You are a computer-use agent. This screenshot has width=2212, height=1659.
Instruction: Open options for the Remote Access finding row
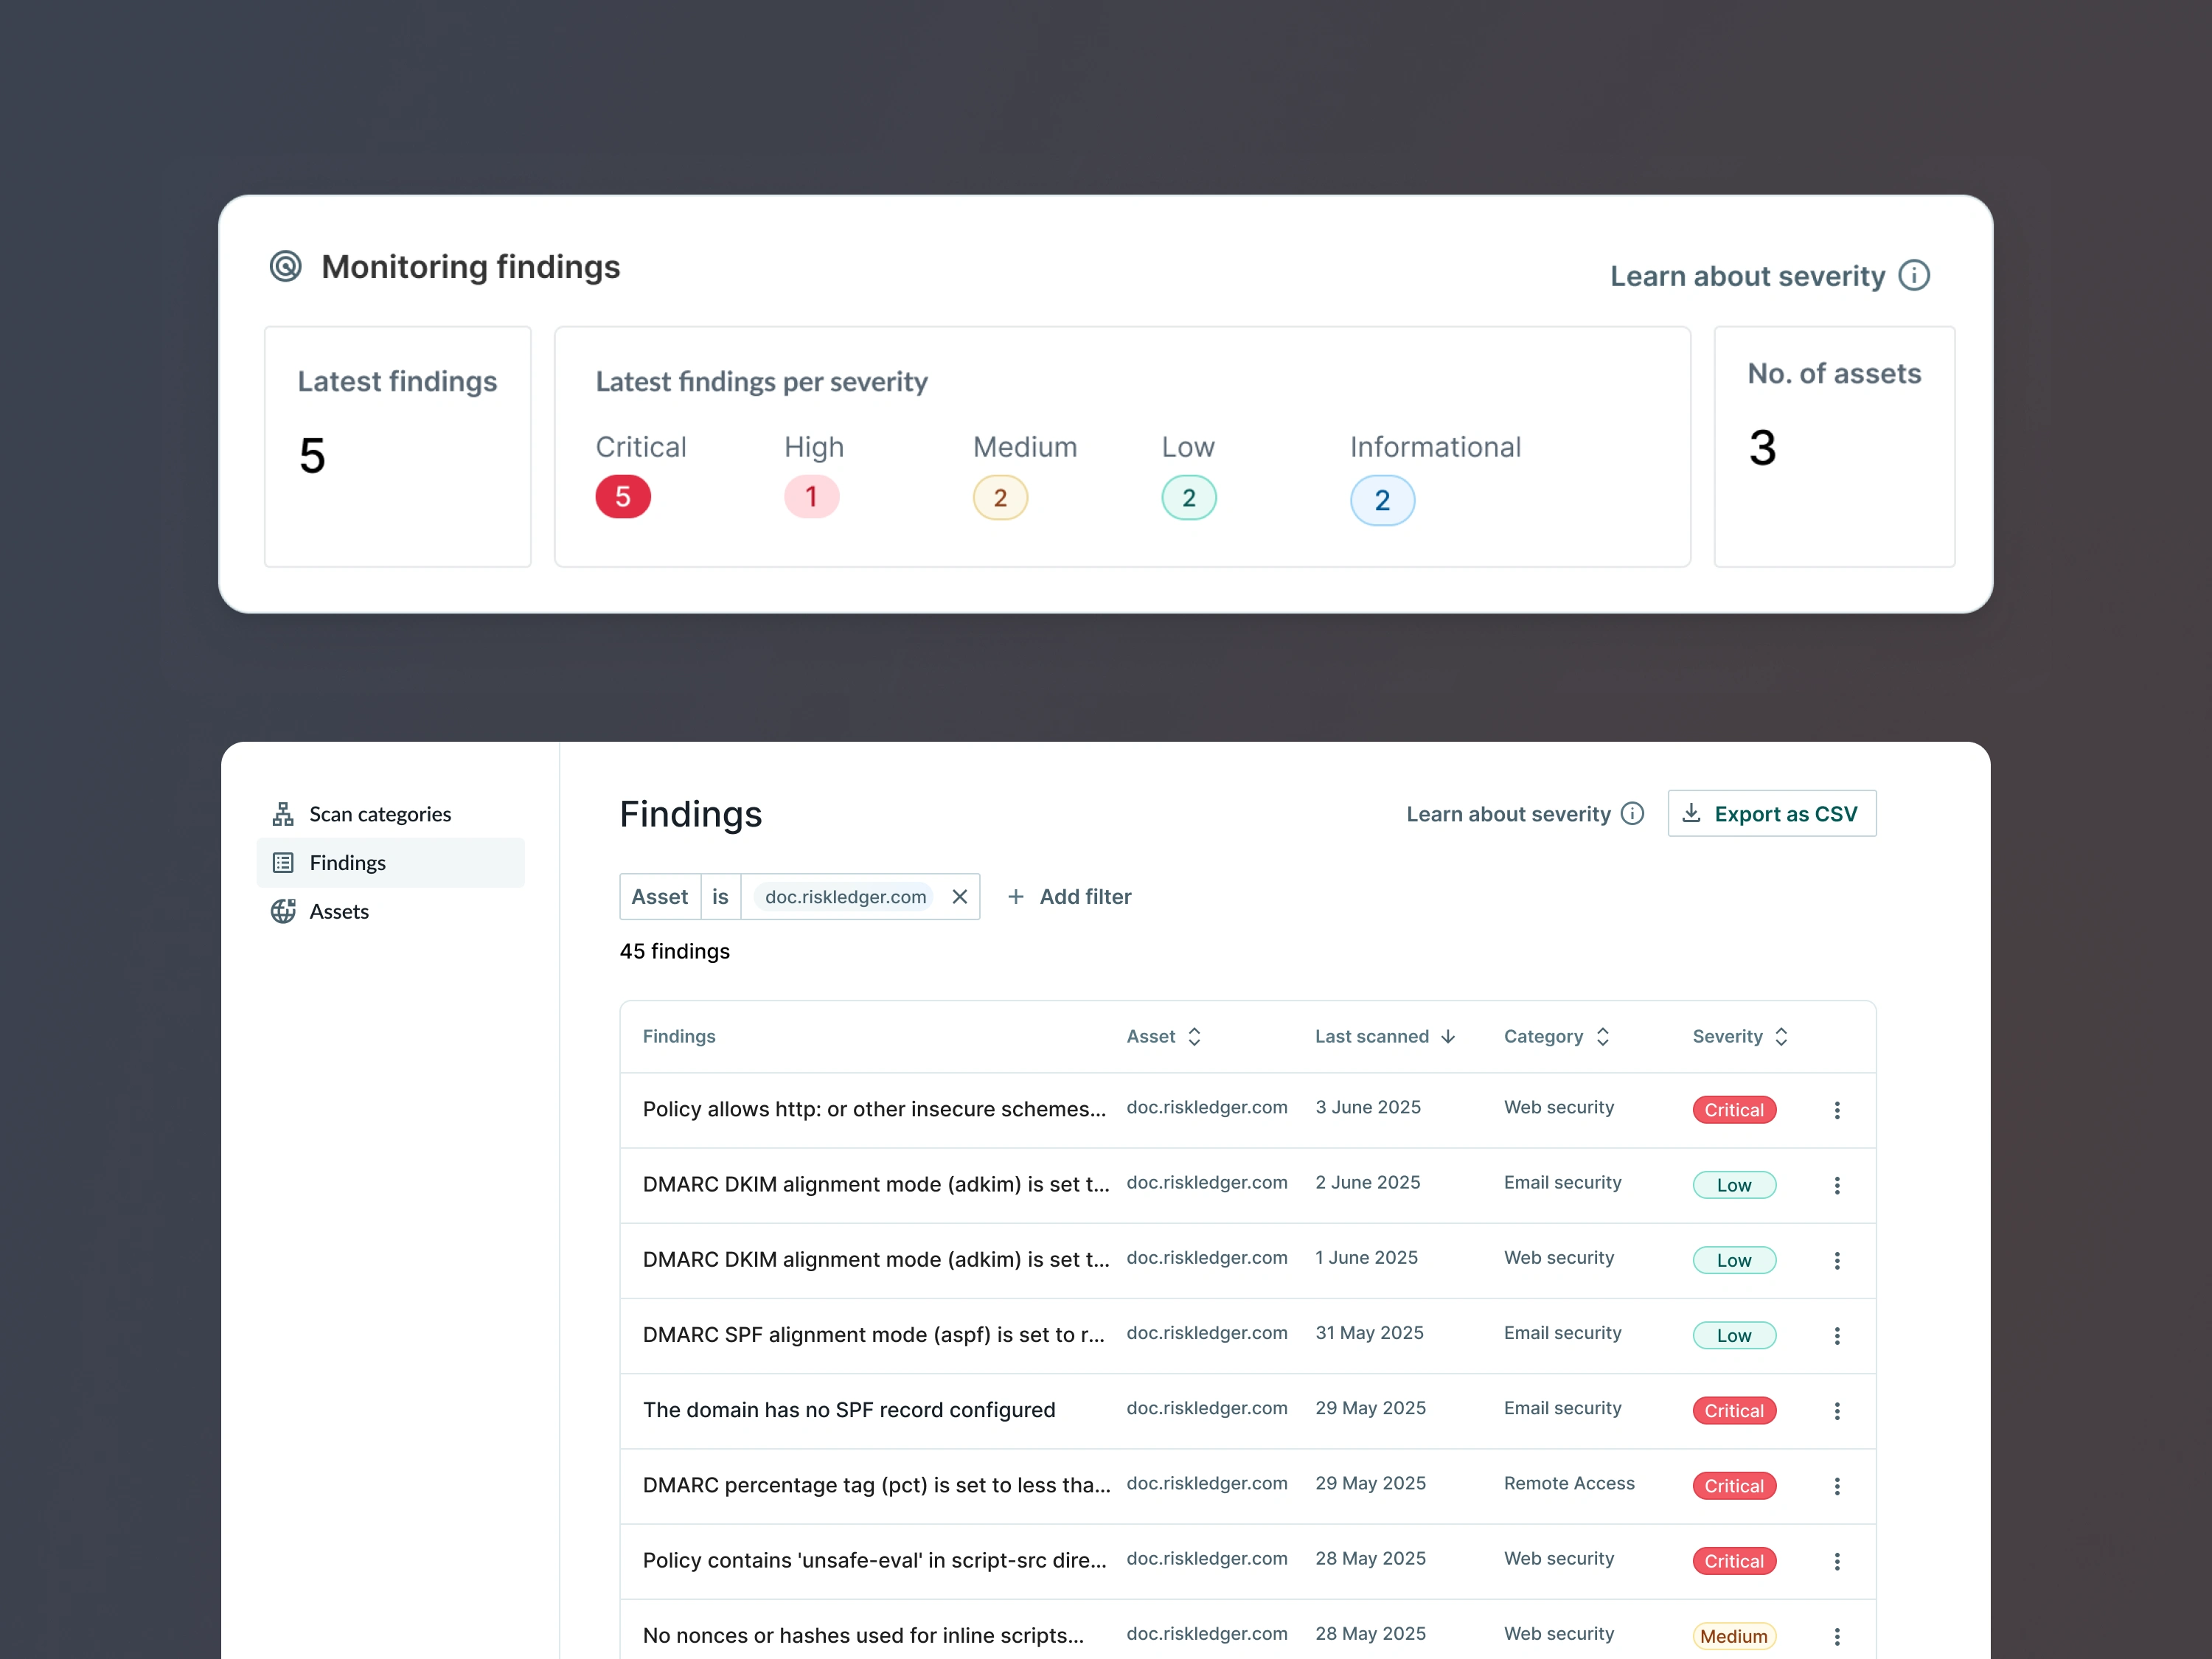click(1836, 1486)
